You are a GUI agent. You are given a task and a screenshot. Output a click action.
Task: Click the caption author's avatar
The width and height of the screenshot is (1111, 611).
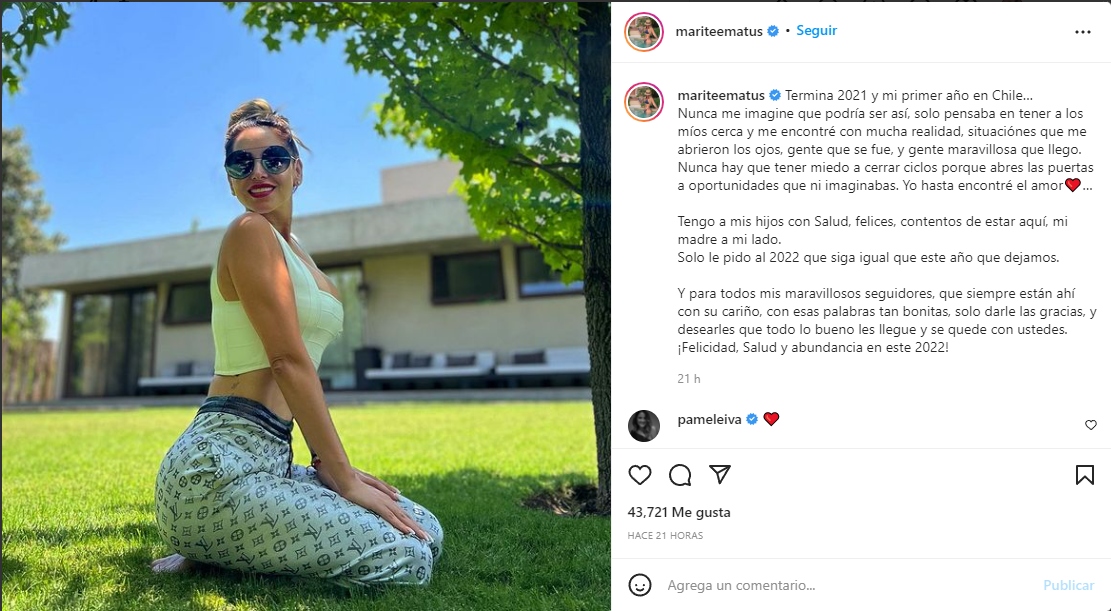pyautogui.click(x=643, y=101)
